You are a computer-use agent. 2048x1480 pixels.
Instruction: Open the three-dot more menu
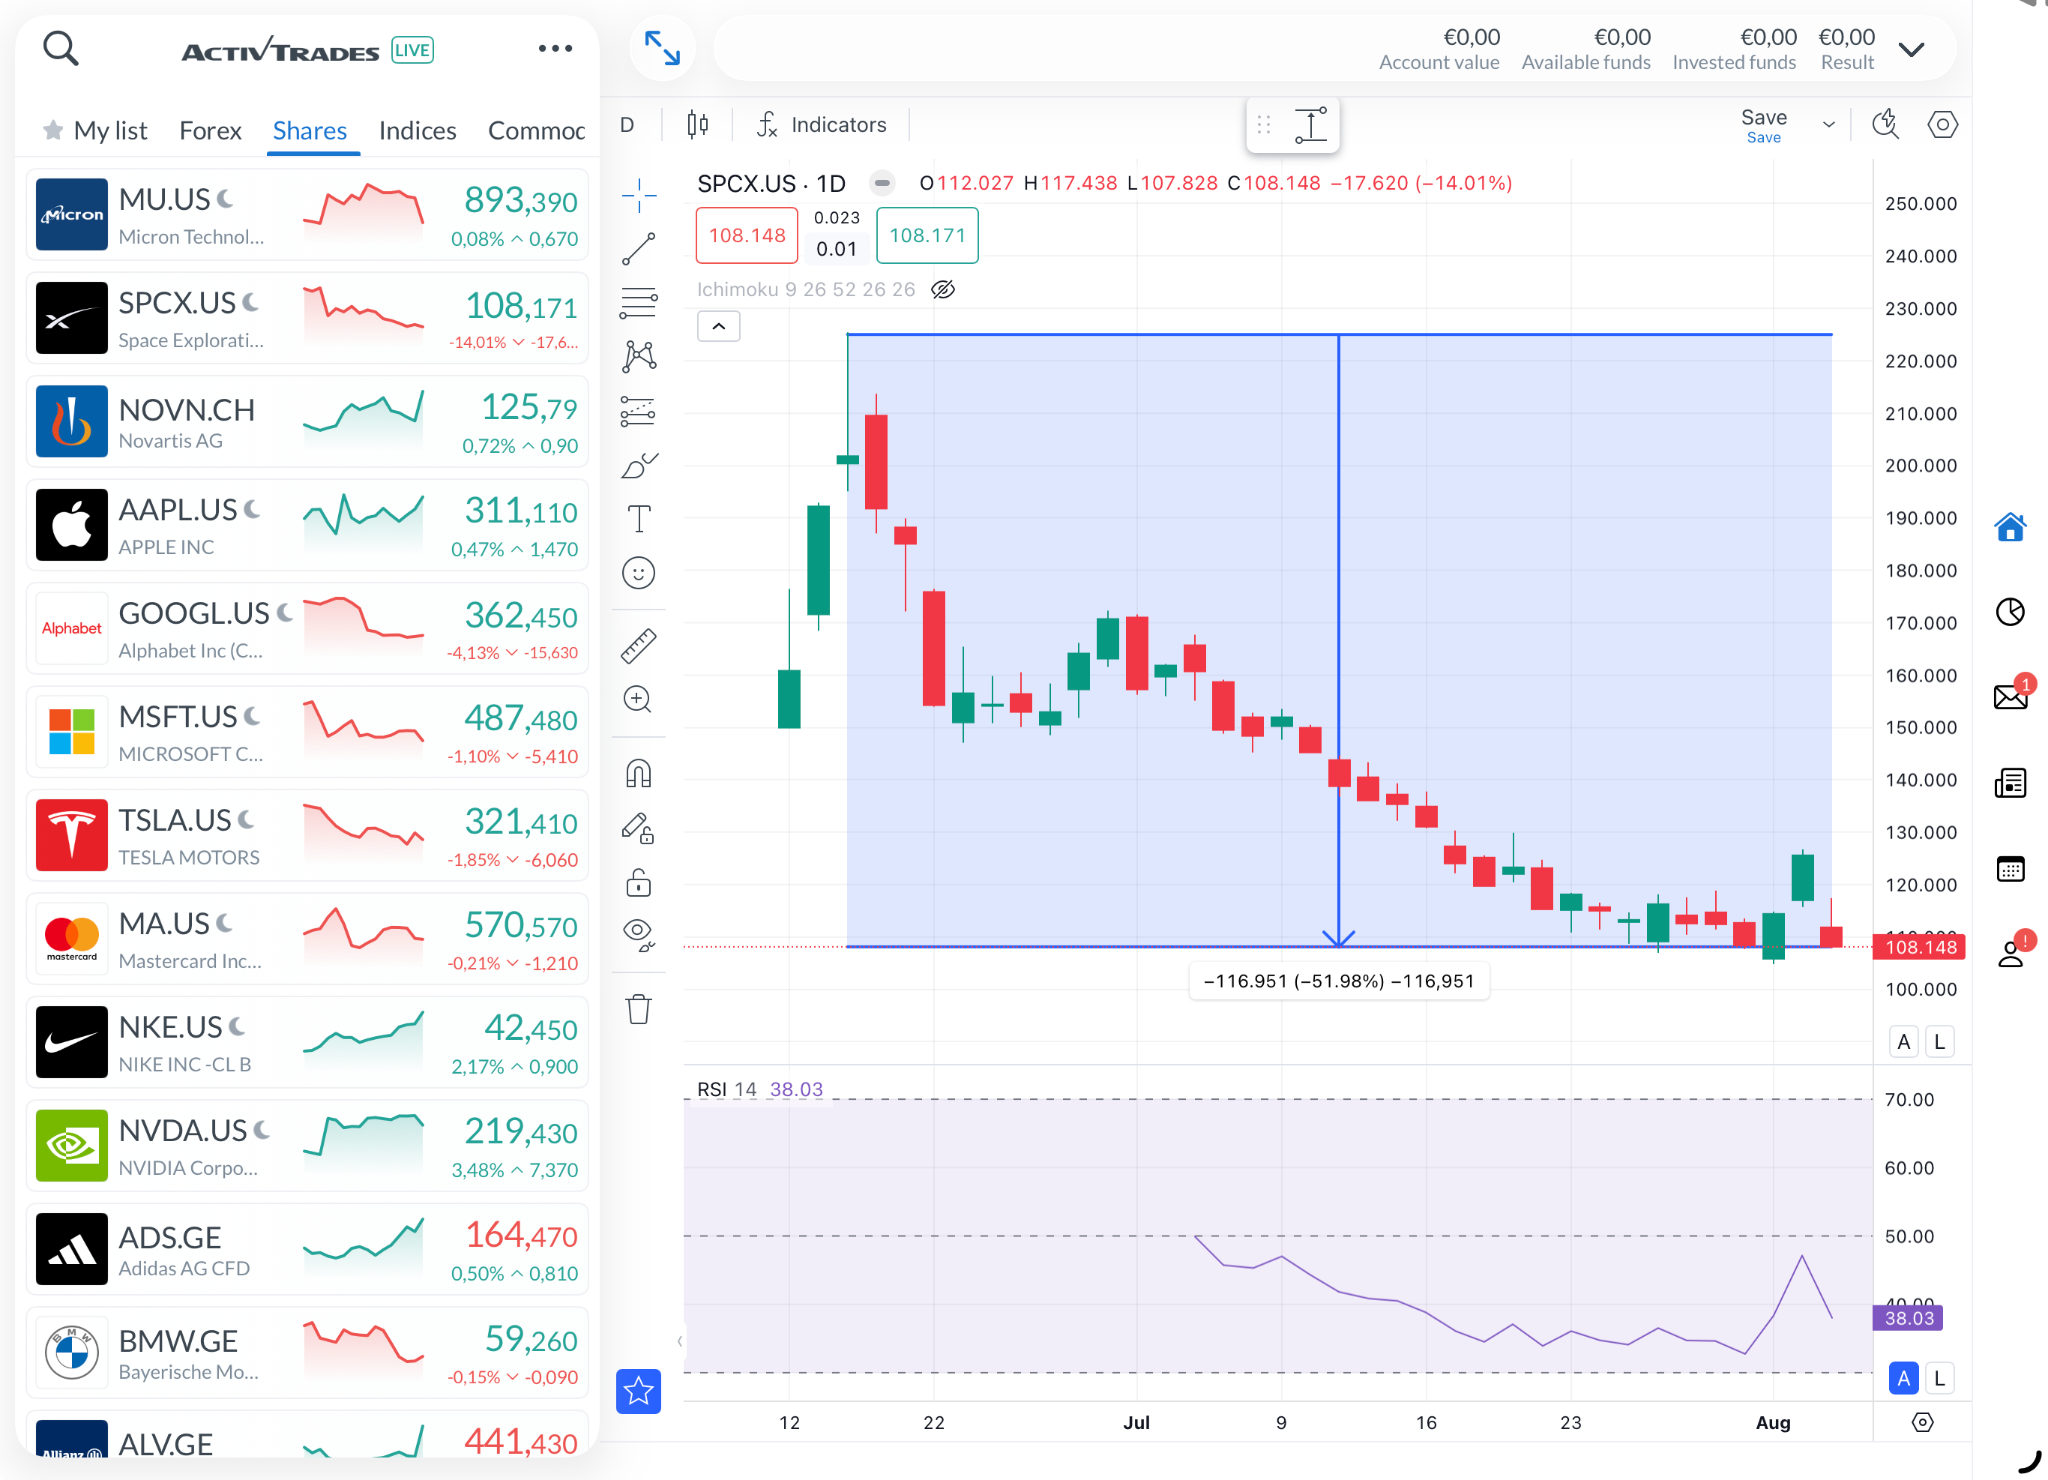pyautogui.click(x=555, y=48)
